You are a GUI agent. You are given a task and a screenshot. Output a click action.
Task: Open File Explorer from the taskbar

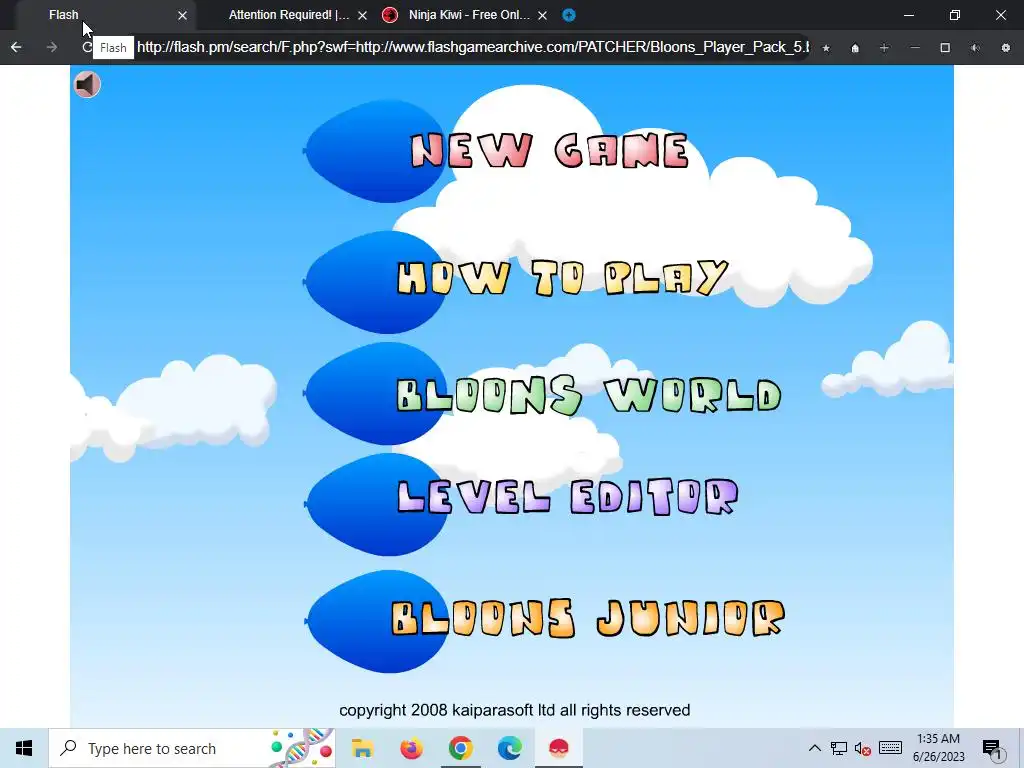coord(362,748)
